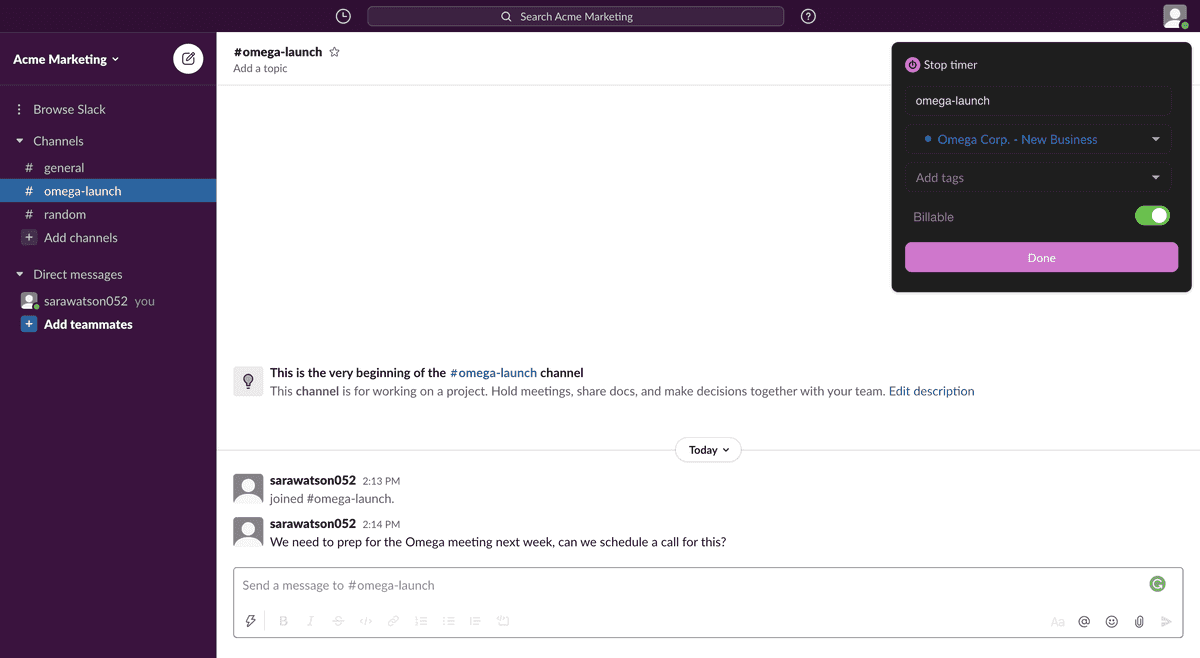Click the compose new message pencil icon
1200x658 pixels.
[x=188, y=58]
